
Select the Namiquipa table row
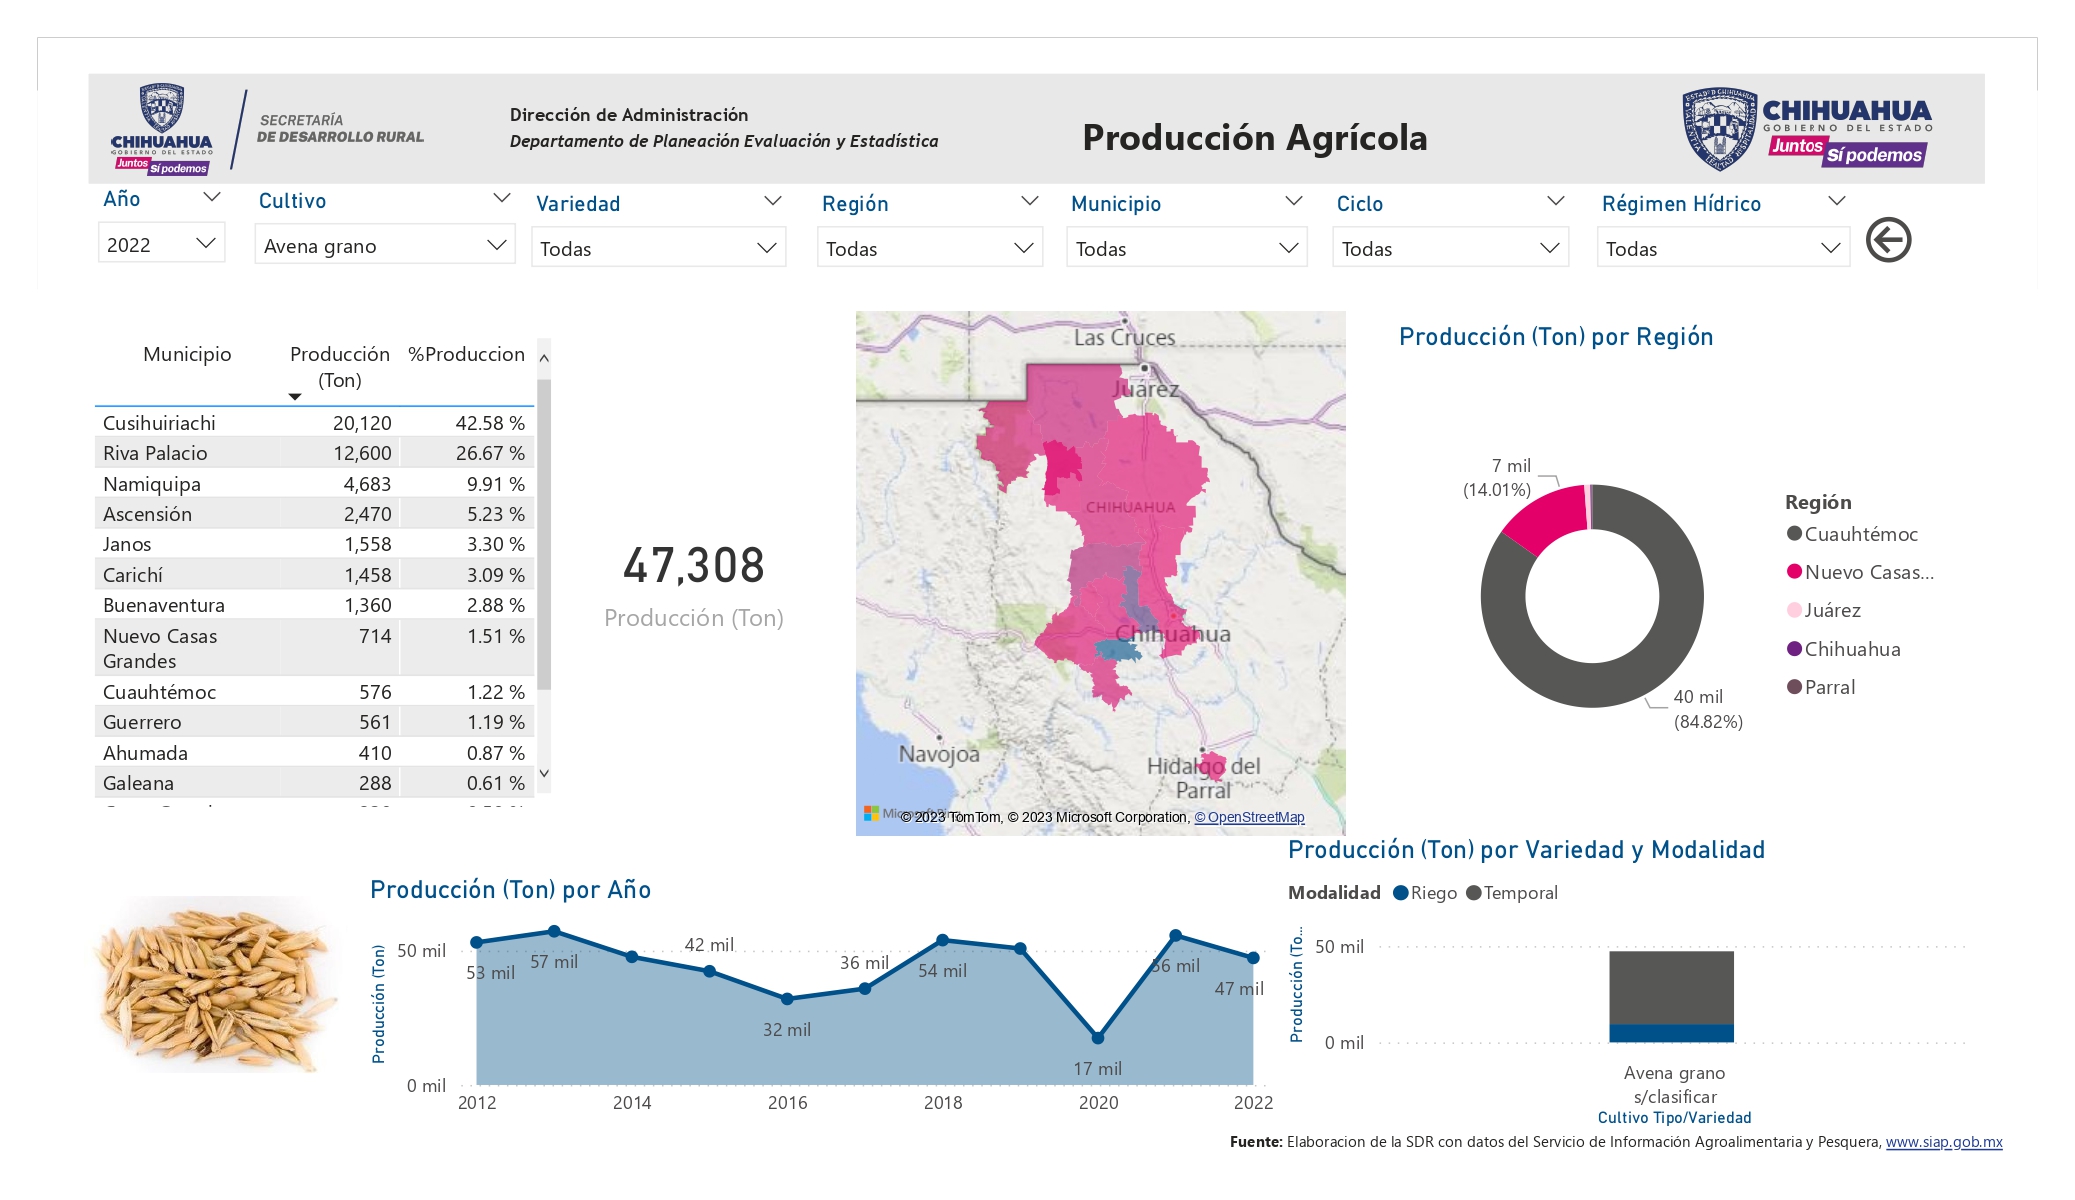pos(315,484)
